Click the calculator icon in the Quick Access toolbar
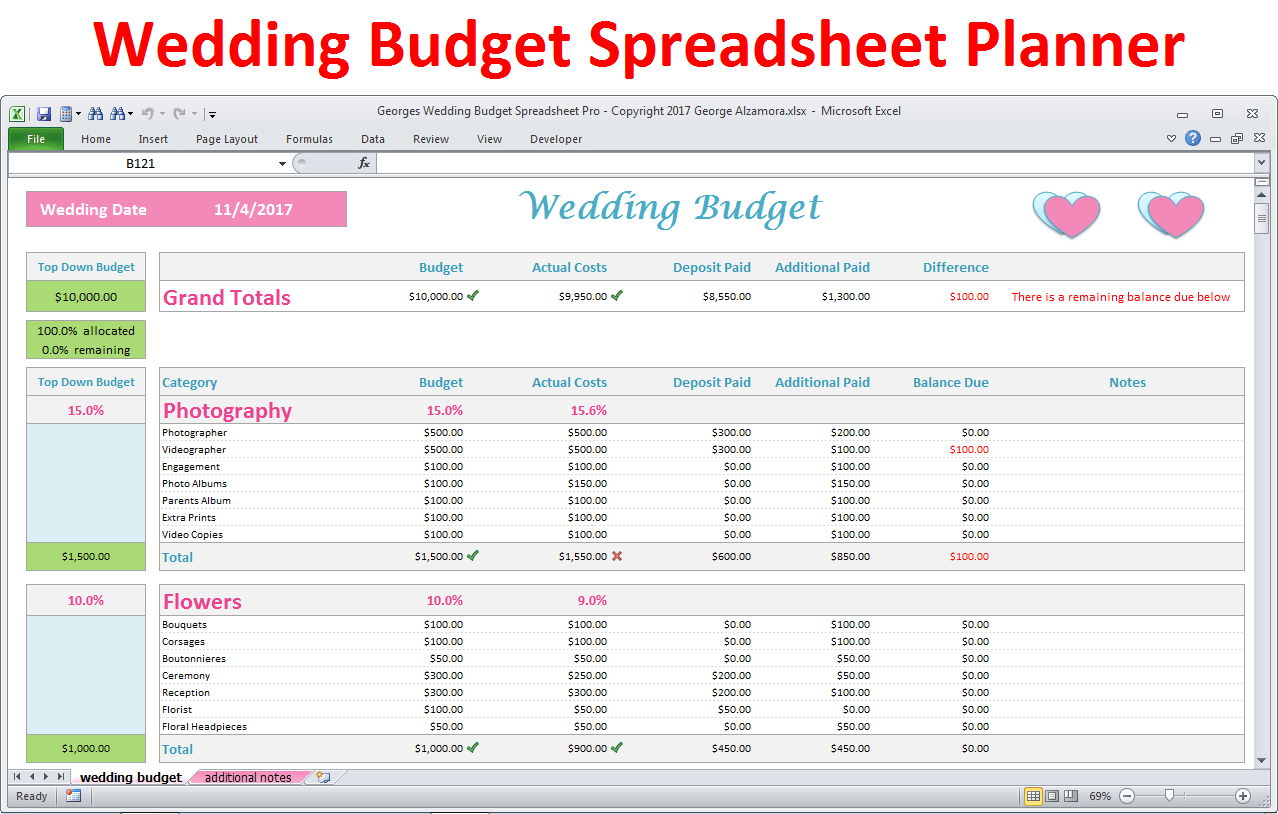This screenshot has width=1278, height=814. coord(66,114)
